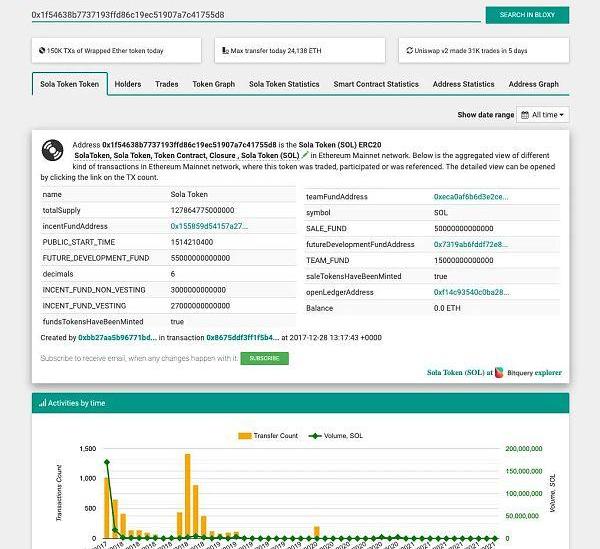Open the teamFundAddress 0xeca0af6b6d3e link
This screenshot has width=600, height=549.
coord(470,197)
